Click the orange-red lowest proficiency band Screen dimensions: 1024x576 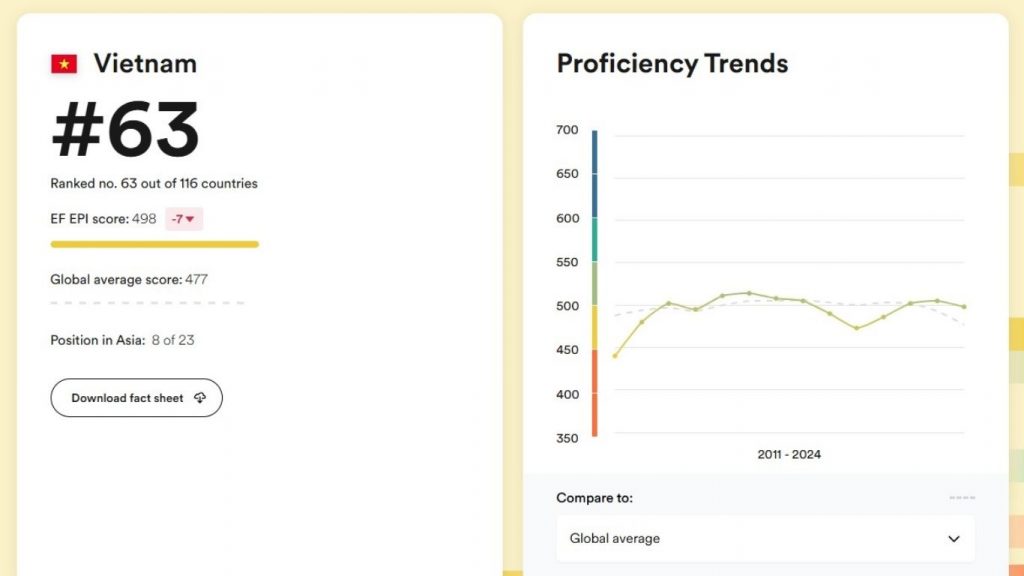594,393
